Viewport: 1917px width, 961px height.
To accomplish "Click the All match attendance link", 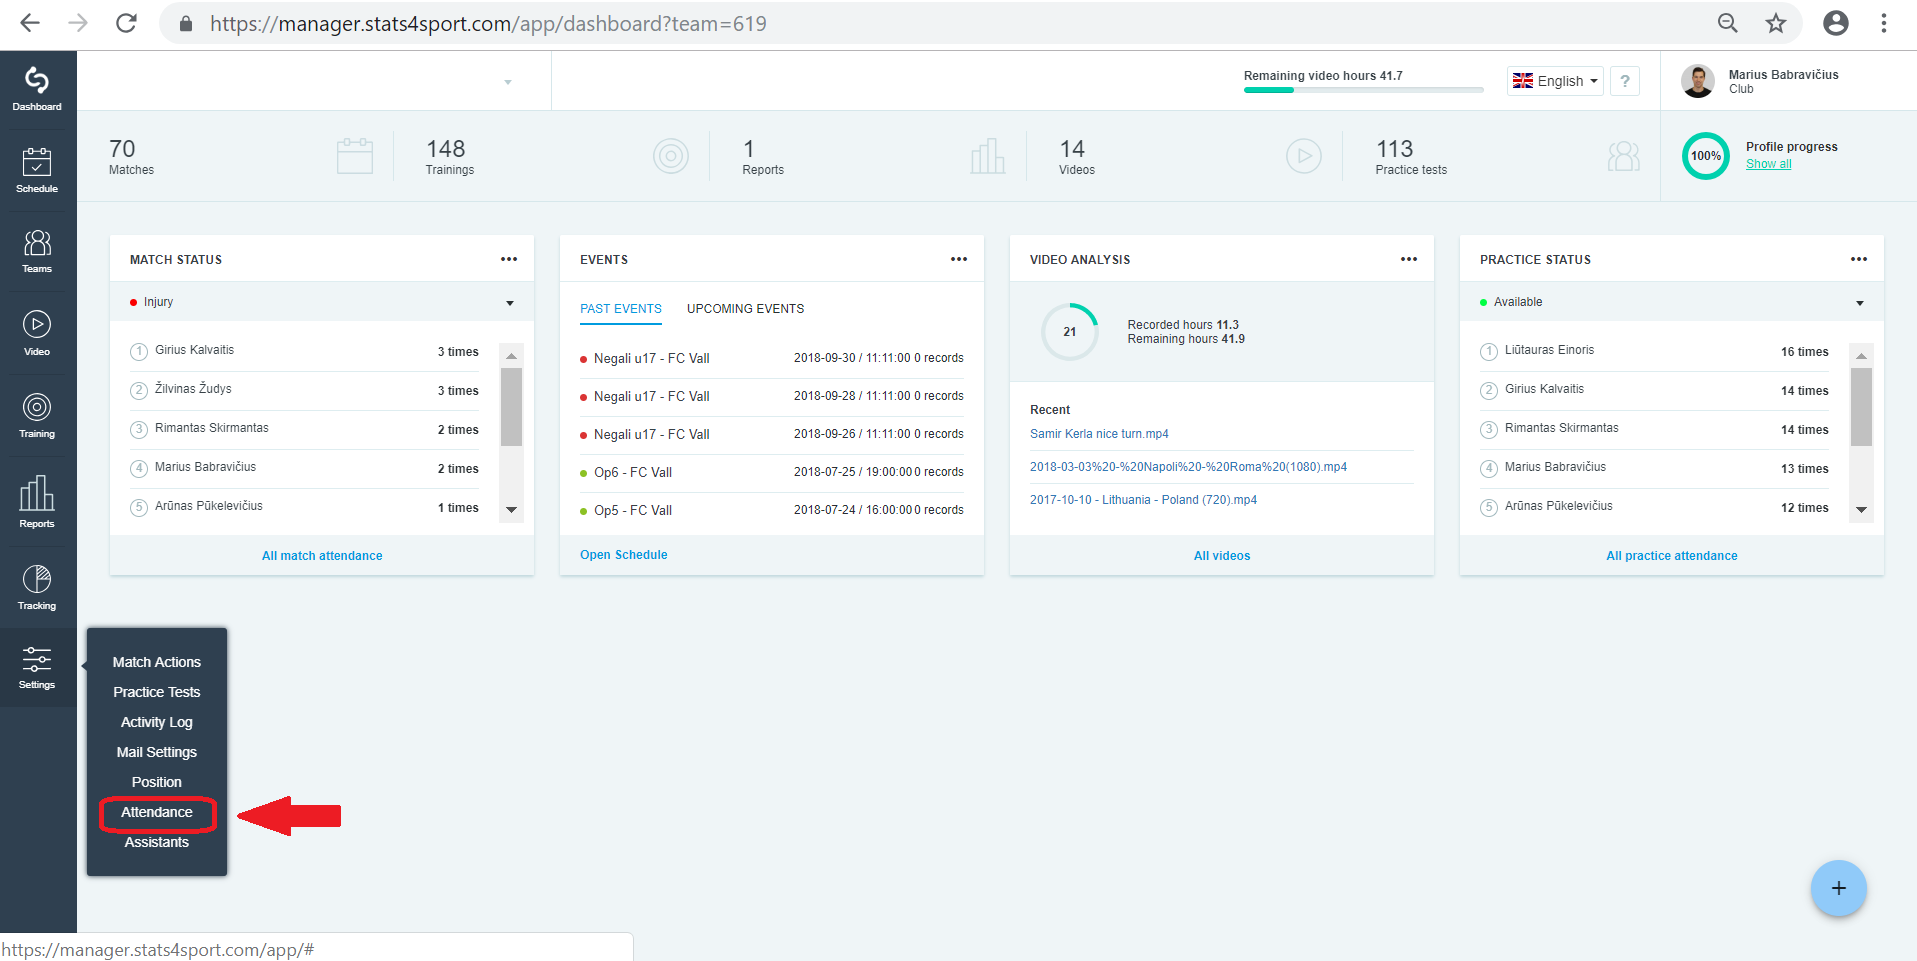I will point(322,556).
